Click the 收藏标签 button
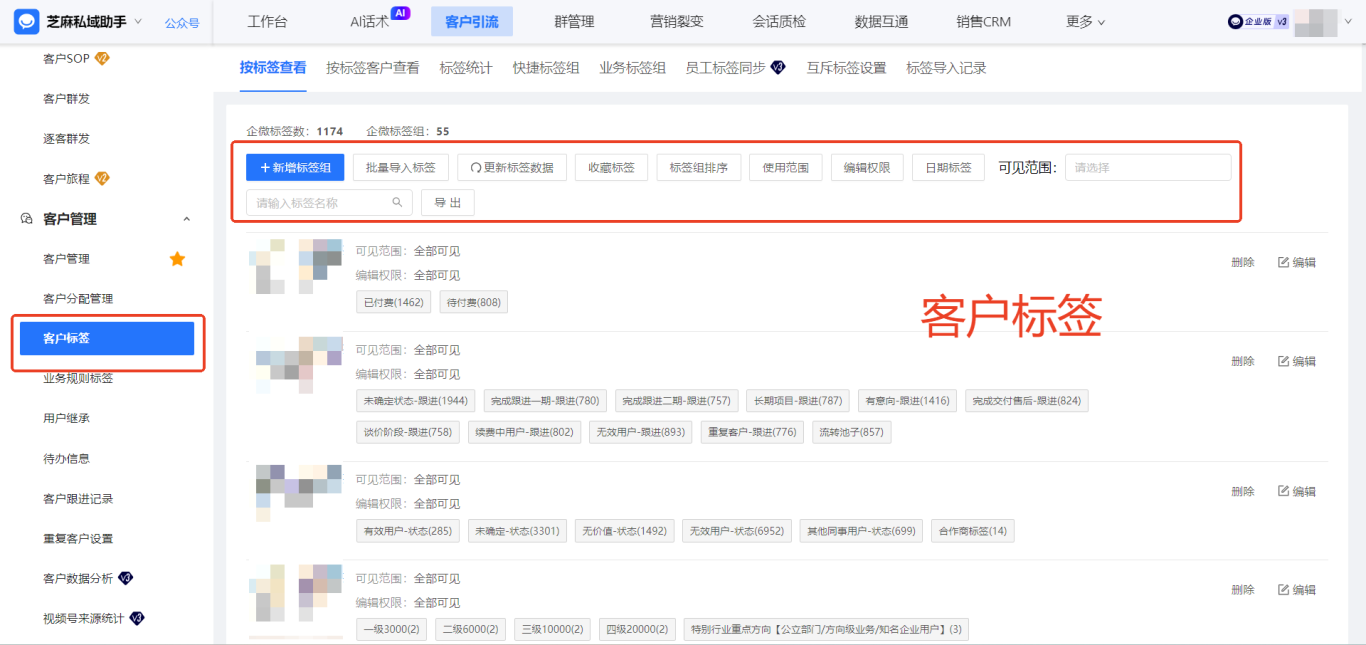 pyautogui.click(x=611, y=168)
